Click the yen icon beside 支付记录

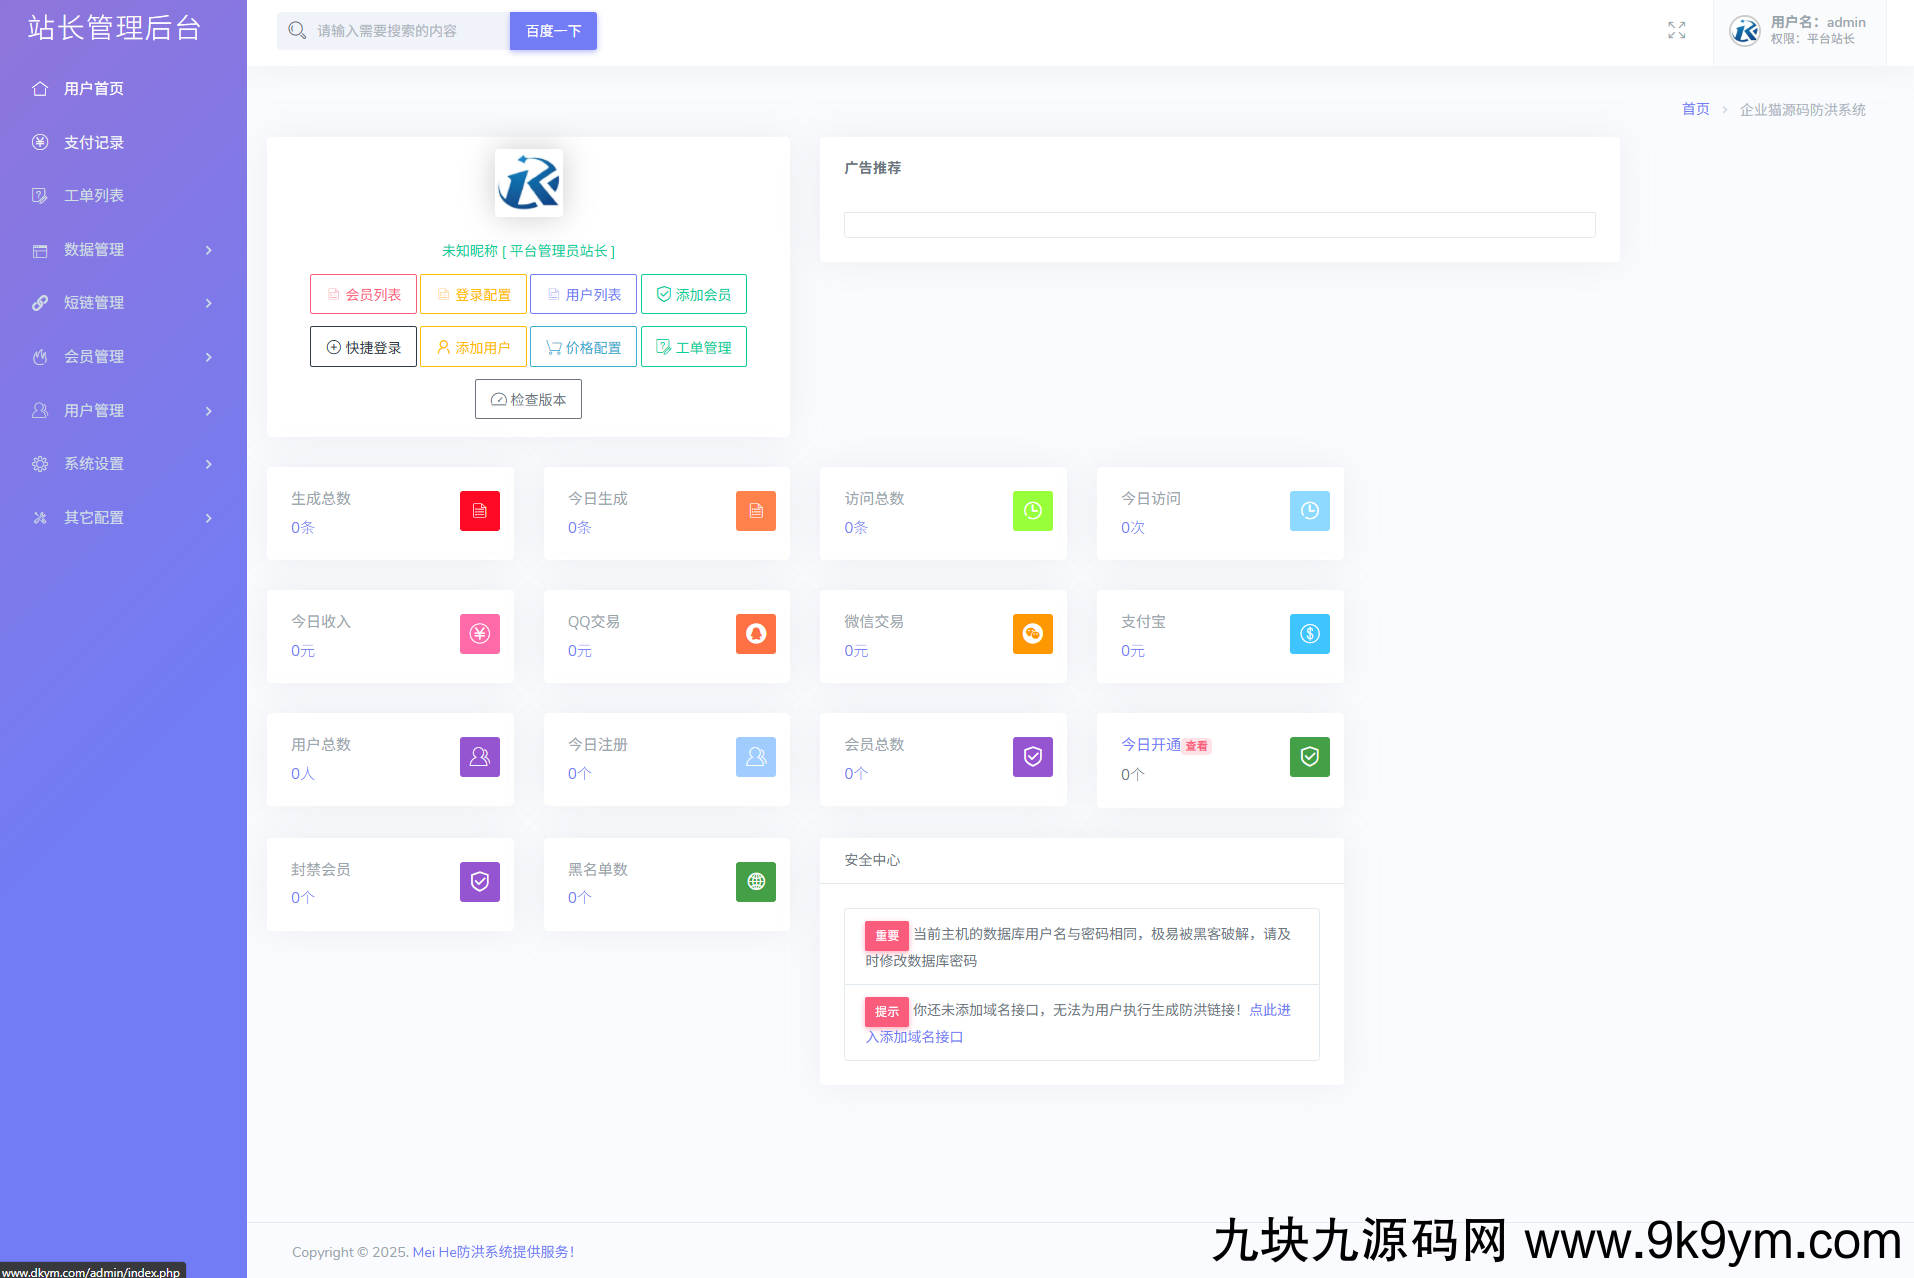(x=40, y=142)
